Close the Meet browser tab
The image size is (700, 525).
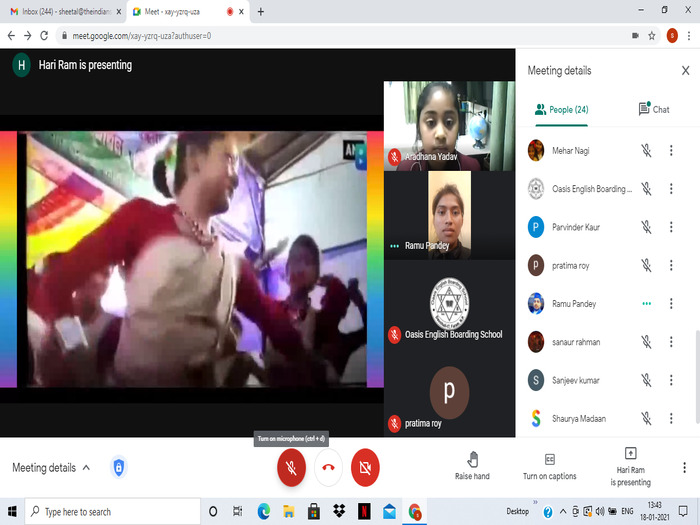(241, 12)
